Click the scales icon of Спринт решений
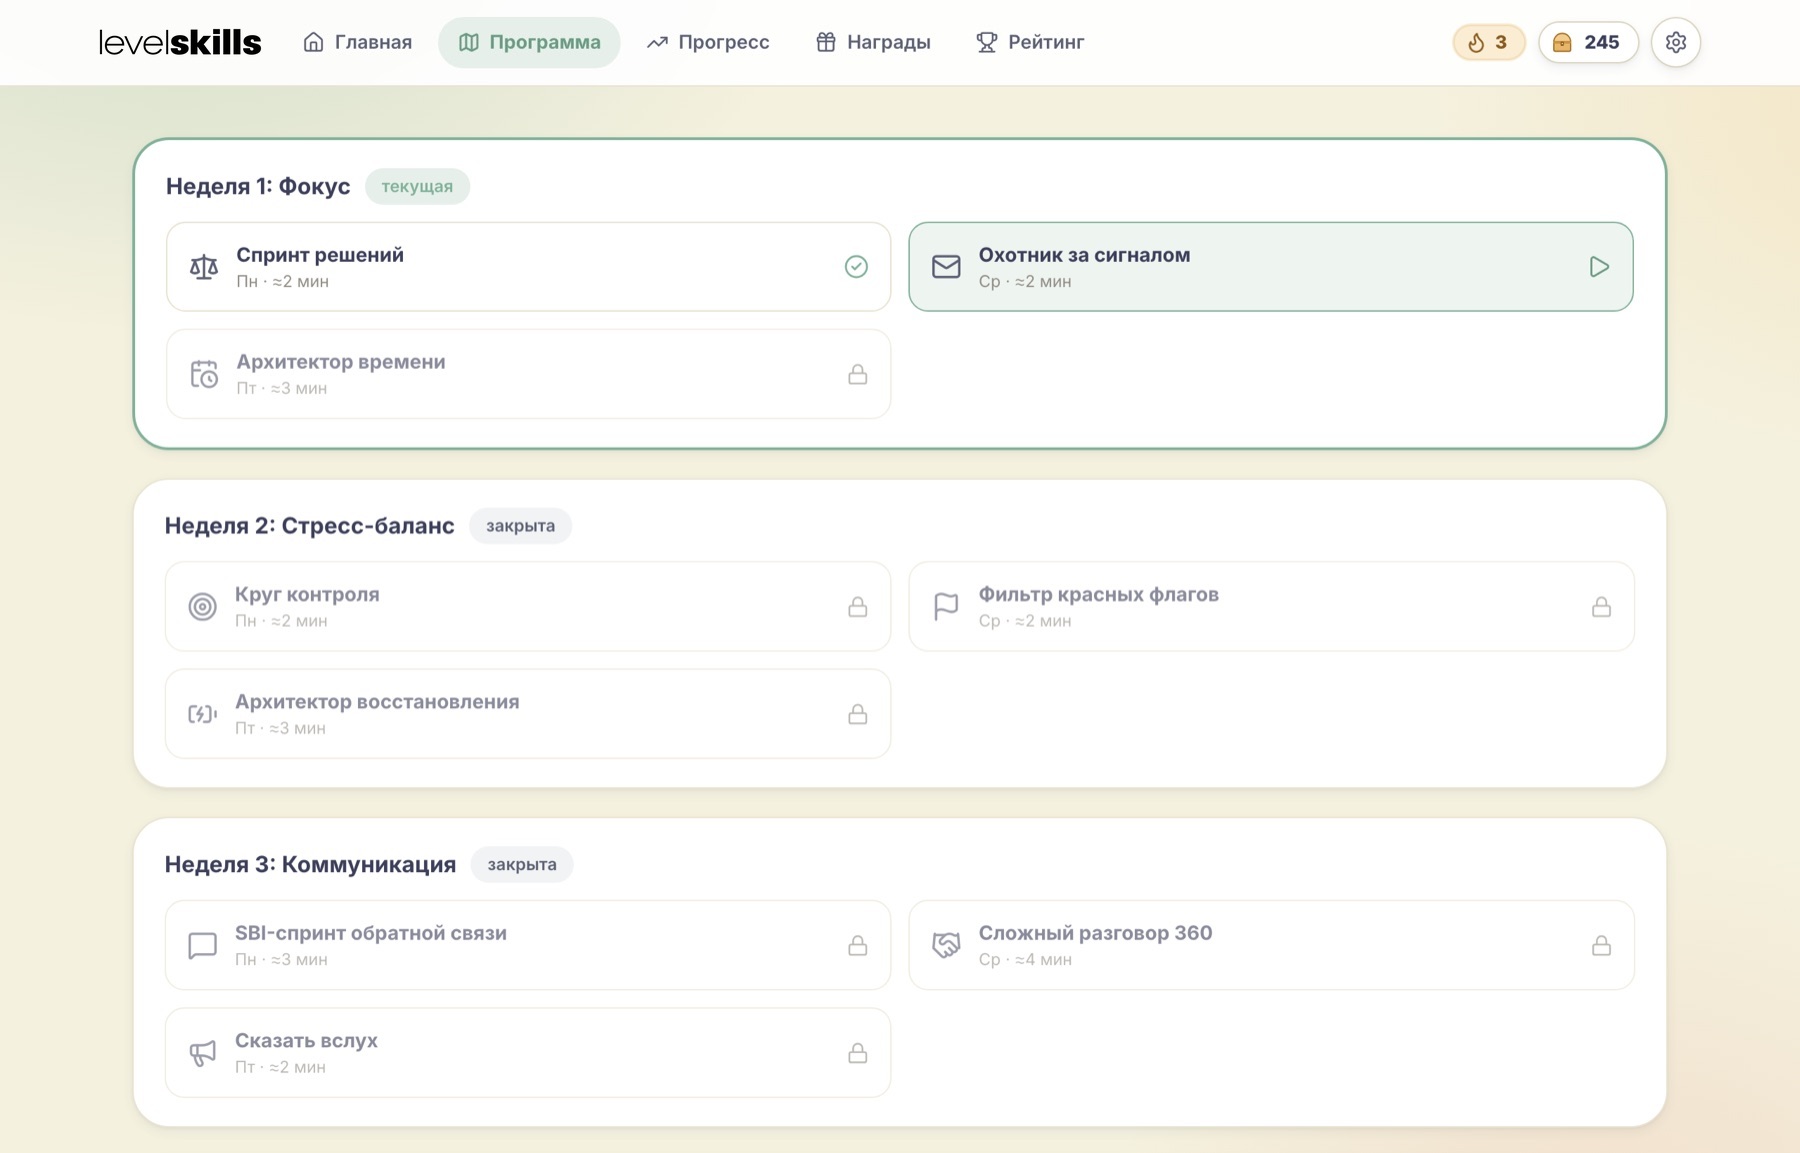1800x1153 pixels. 204,267
